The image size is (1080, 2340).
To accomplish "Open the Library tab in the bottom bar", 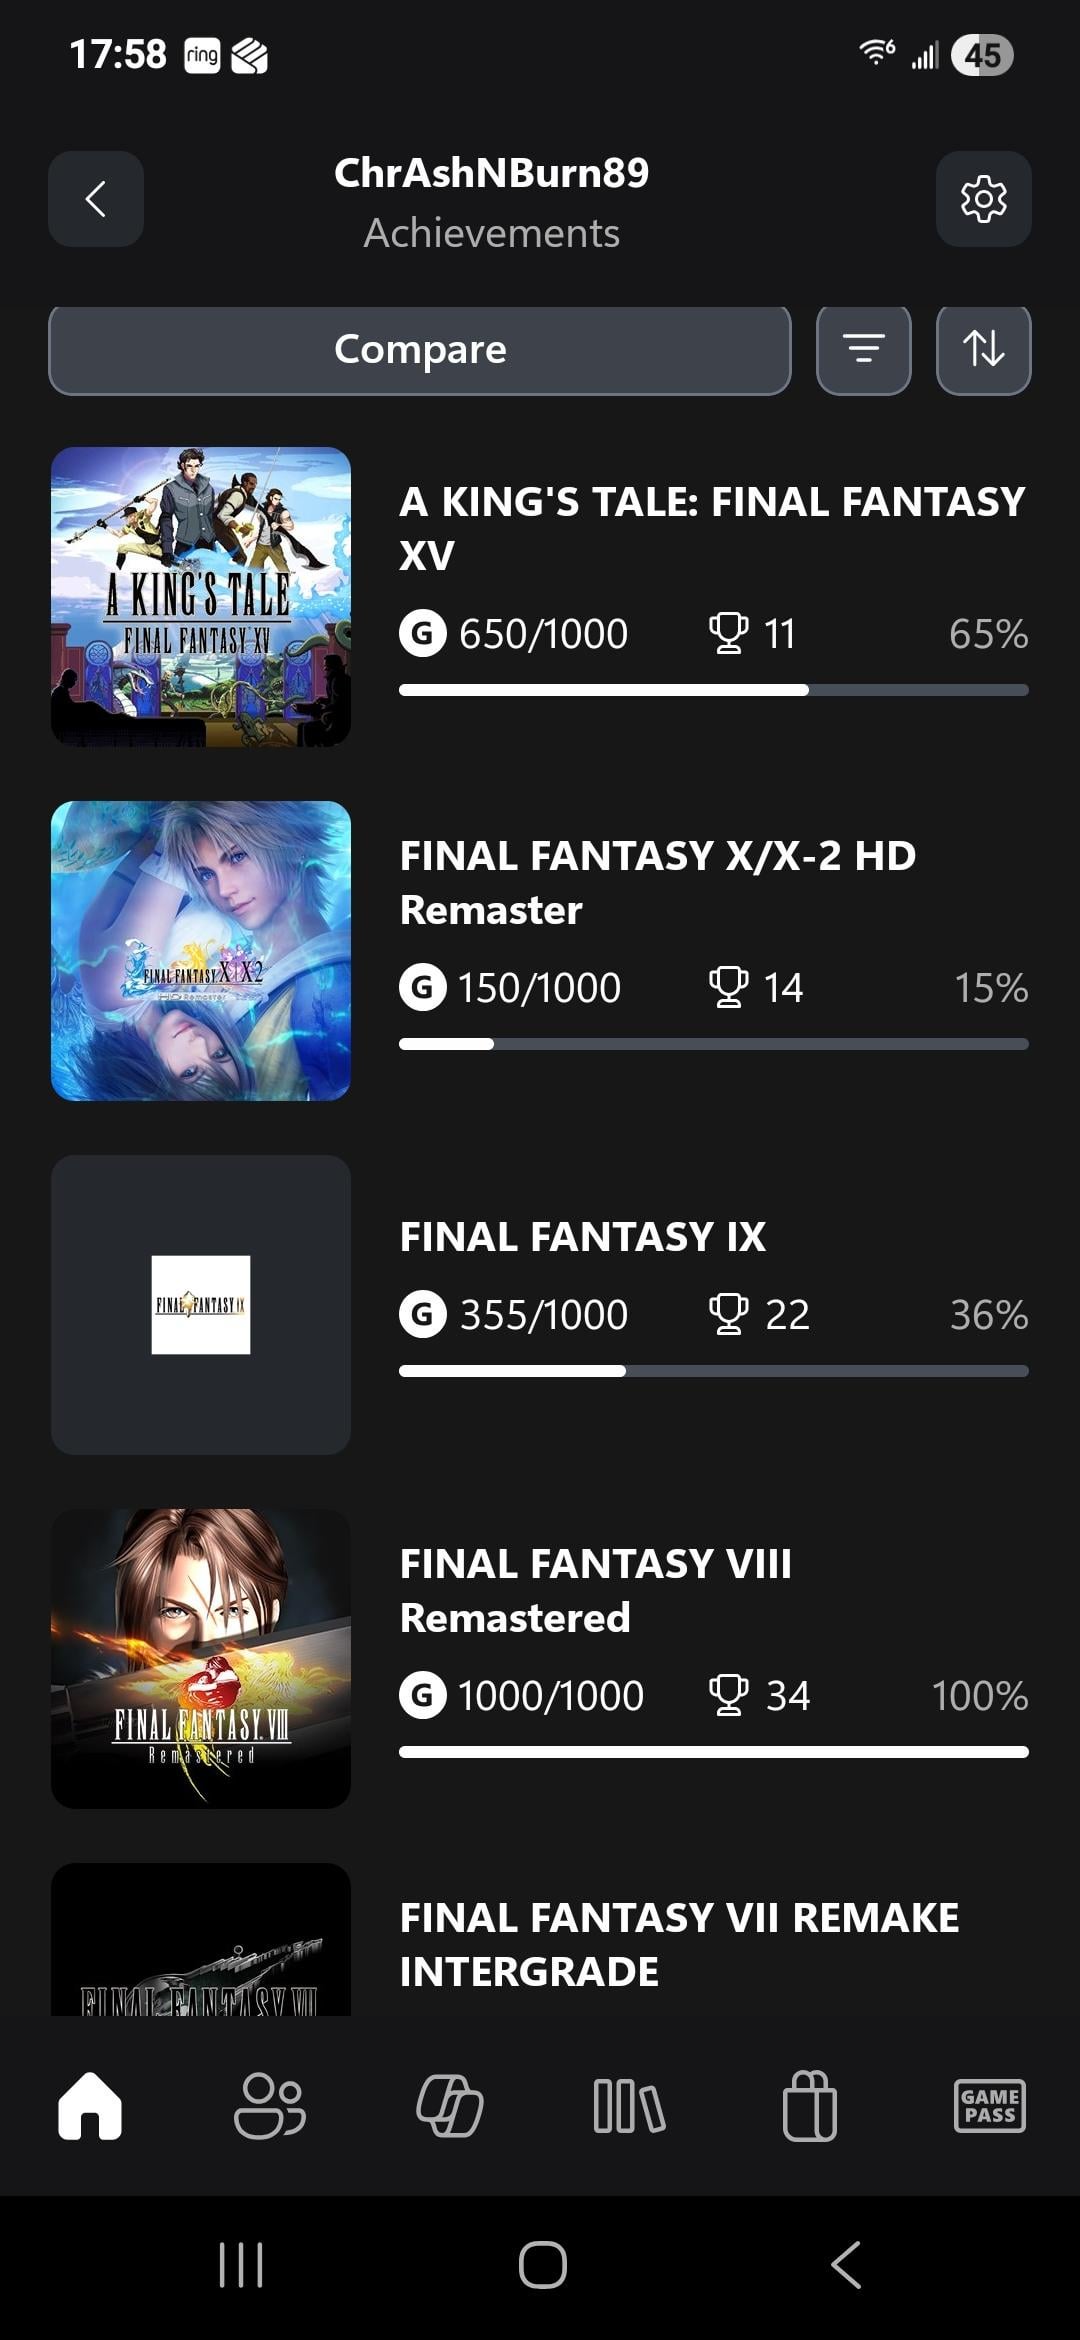I will pos(629,2105).
